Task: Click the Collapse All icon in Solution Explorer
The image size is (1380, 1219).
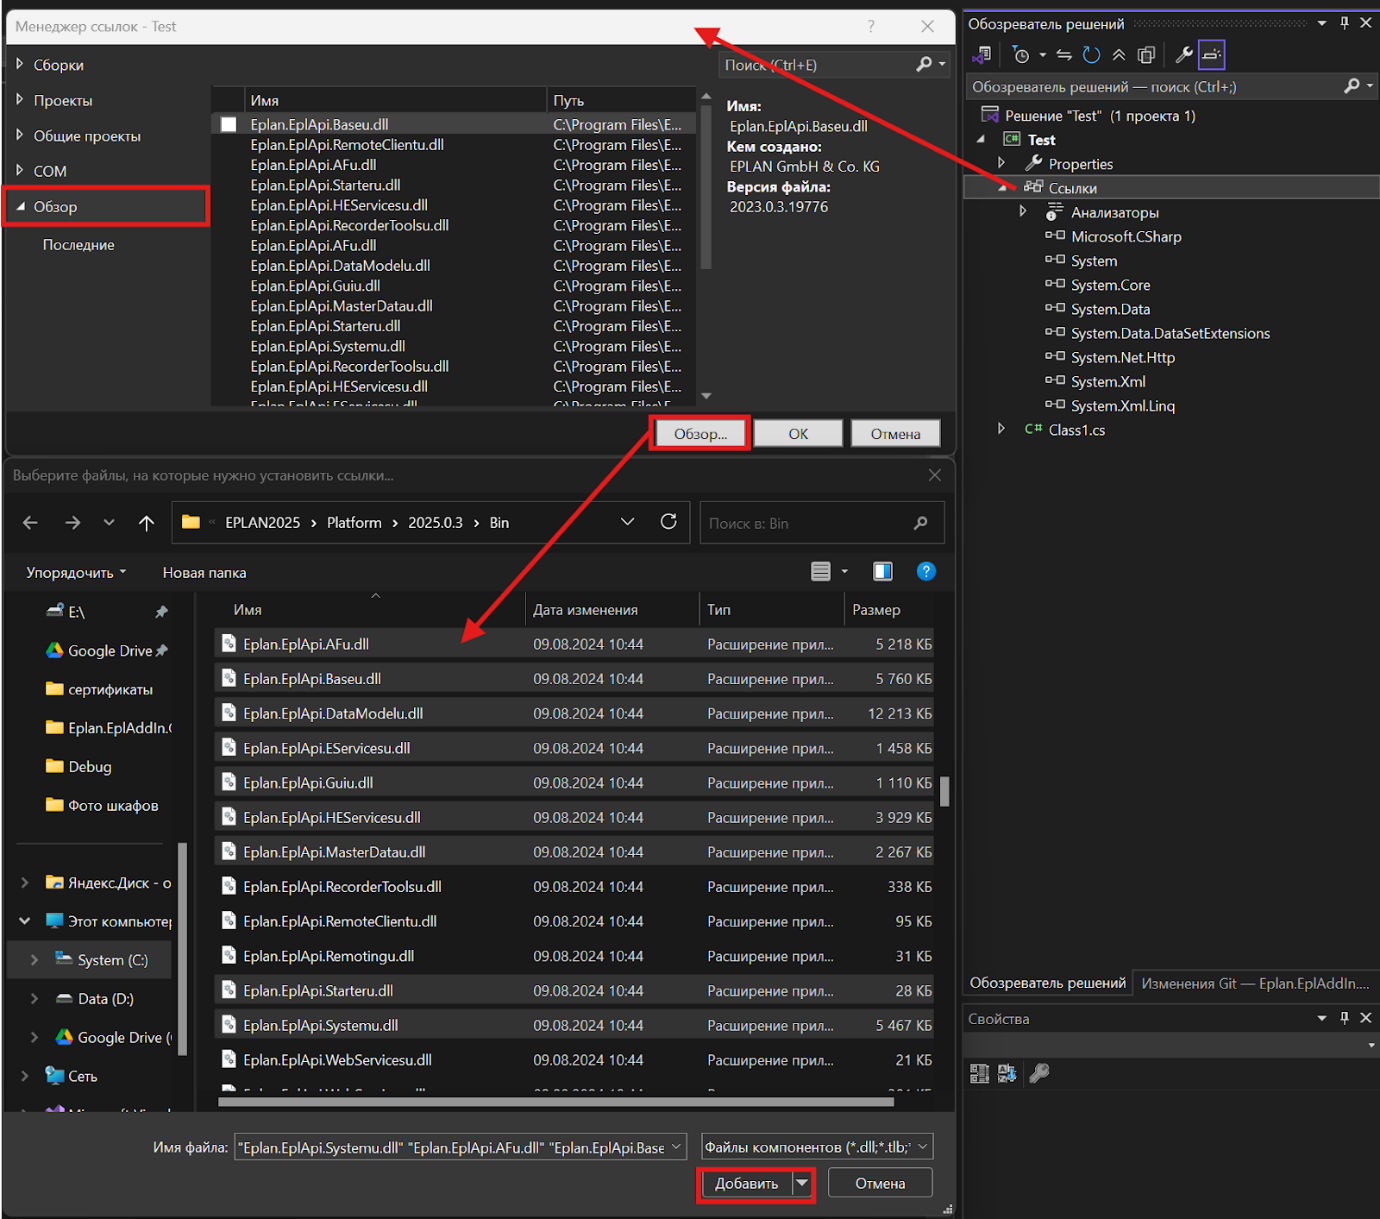Action: point(1119,54)
